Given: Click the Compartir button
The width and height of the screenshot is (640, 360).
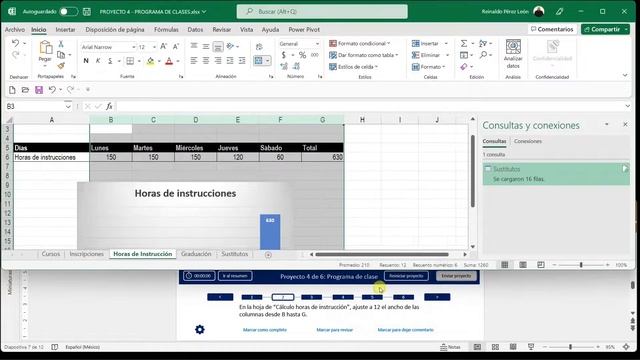Looking at the screenshot, I should [x=605, y=29].
